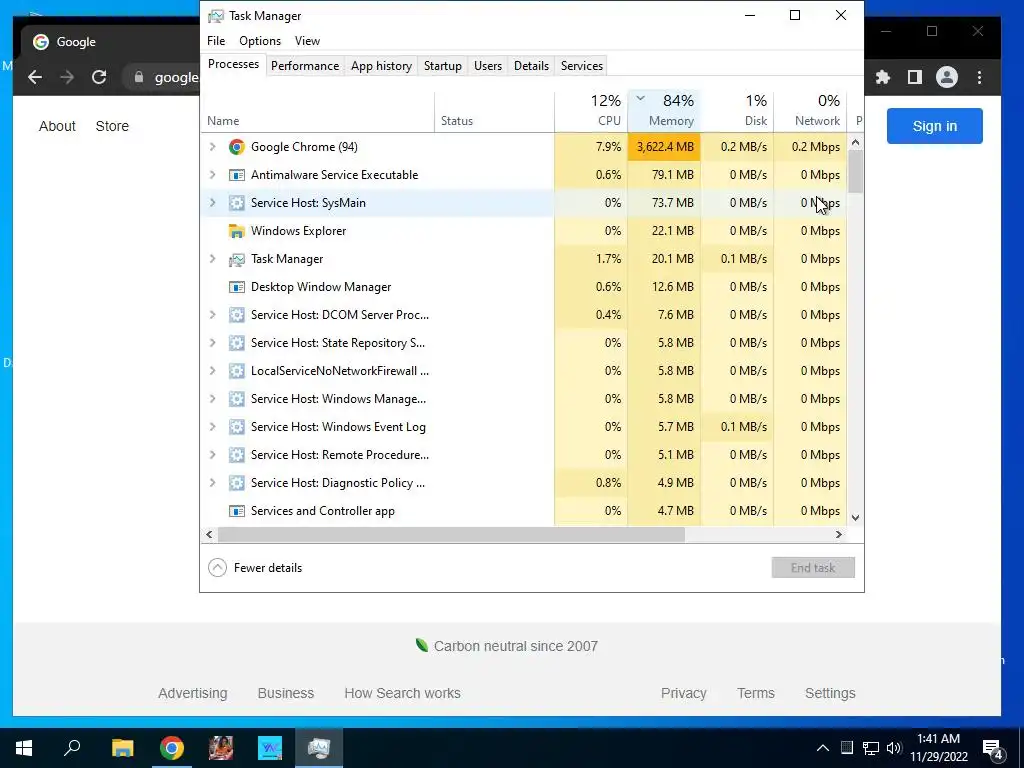This screenshot has height=768, width=1024.
Task: Open Chrome's extensions puzzle icon
Action: tap(883, 77)
